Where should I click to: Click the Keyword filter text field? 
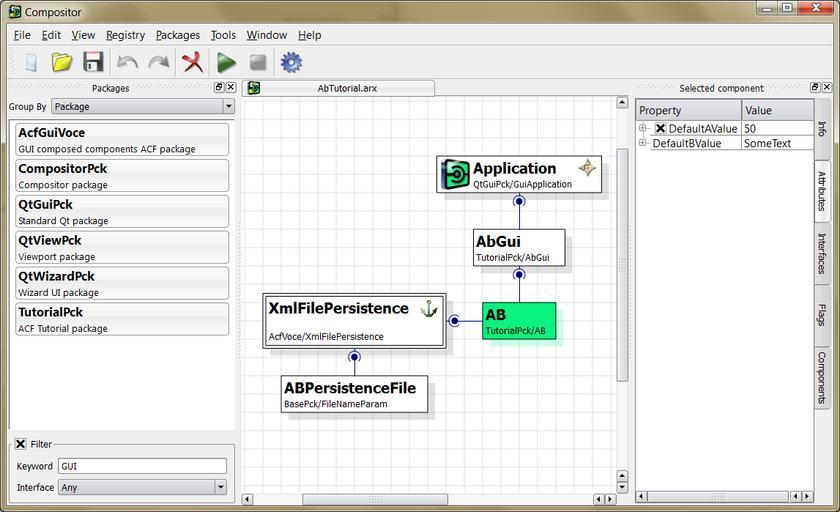pos(142,466)
